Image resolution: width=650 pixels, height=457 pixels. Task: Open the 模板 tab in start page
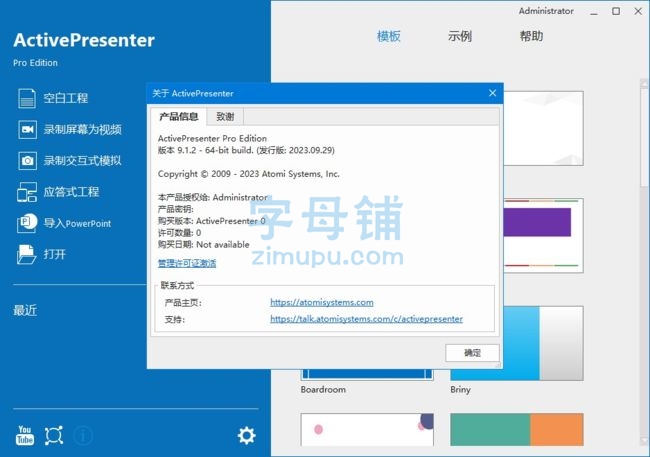point(388,36)
